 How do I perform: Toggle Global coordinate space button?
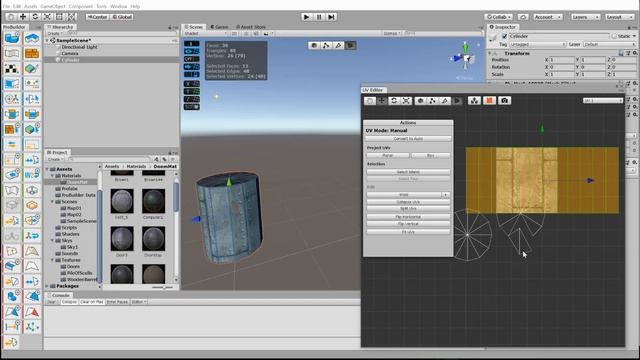tap(122, 17)
